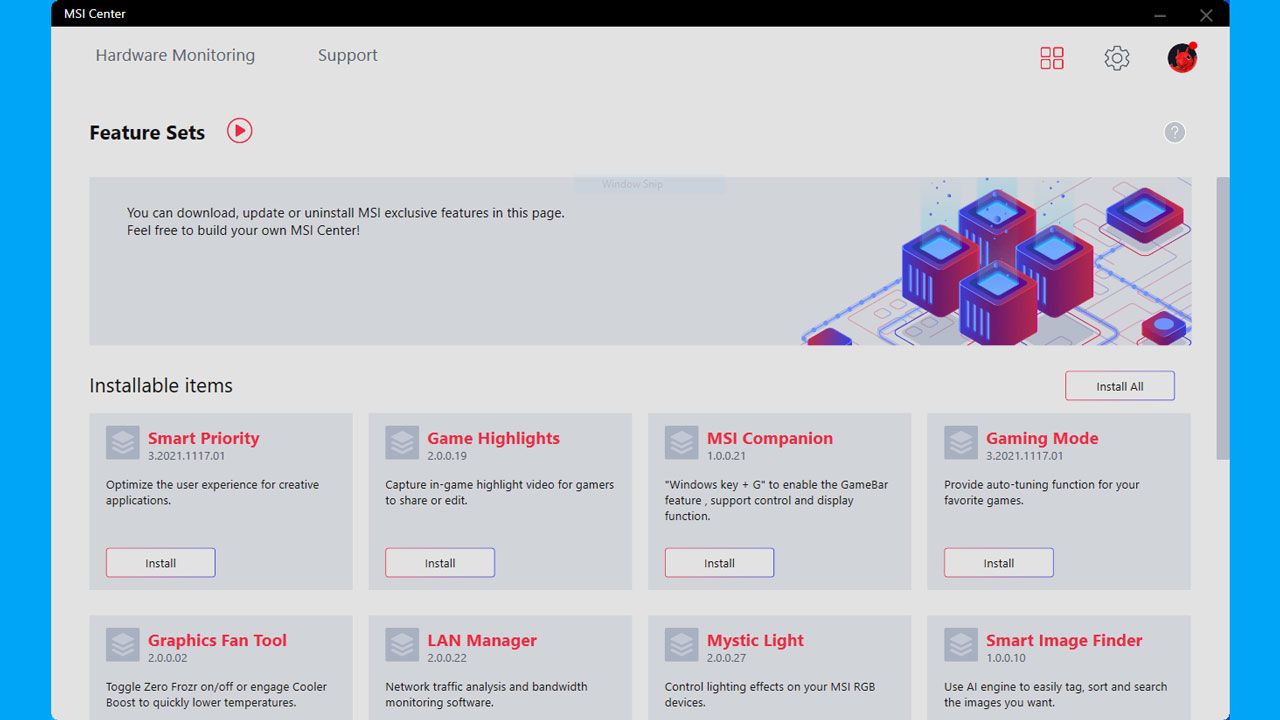Viewport: 1280px width, 720px height.
Task: Open the user profile avatar
Action: pos(1182,57)
